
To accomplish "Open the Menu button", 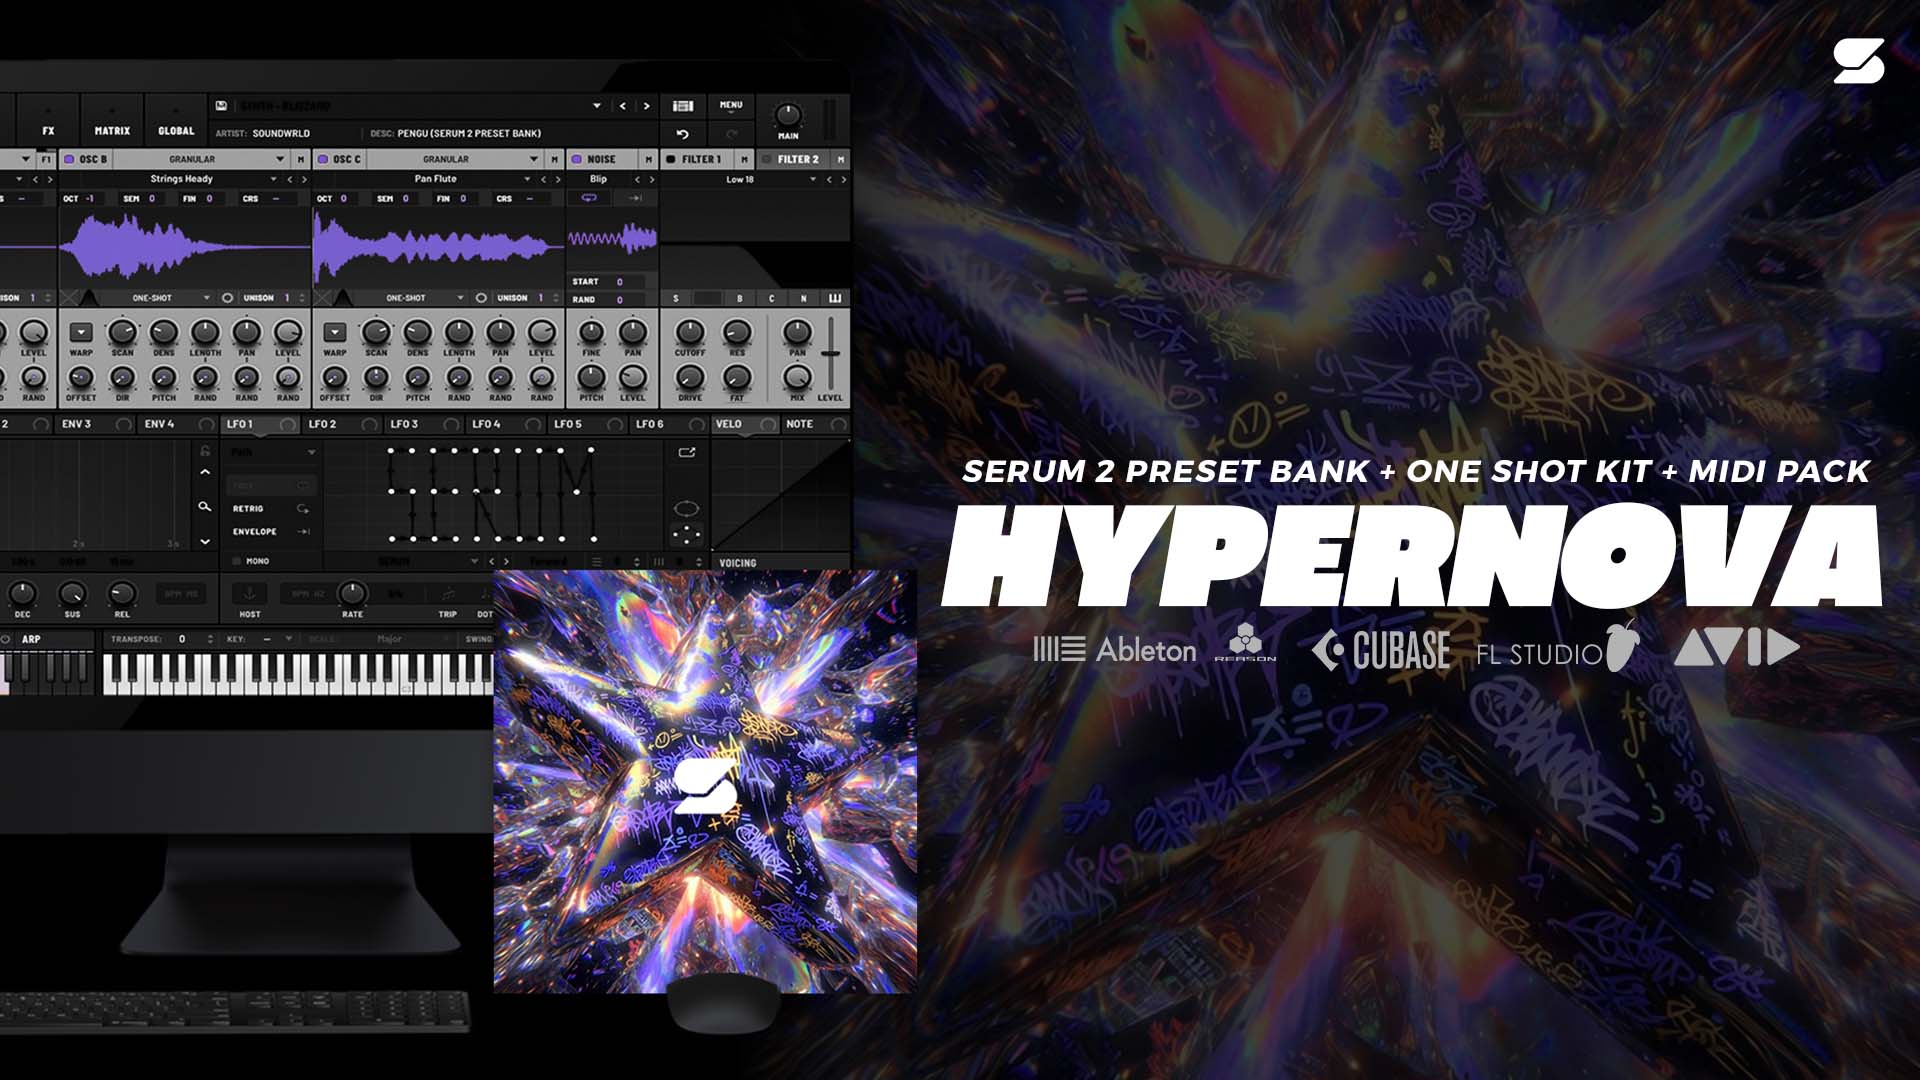I will point(731,105).
